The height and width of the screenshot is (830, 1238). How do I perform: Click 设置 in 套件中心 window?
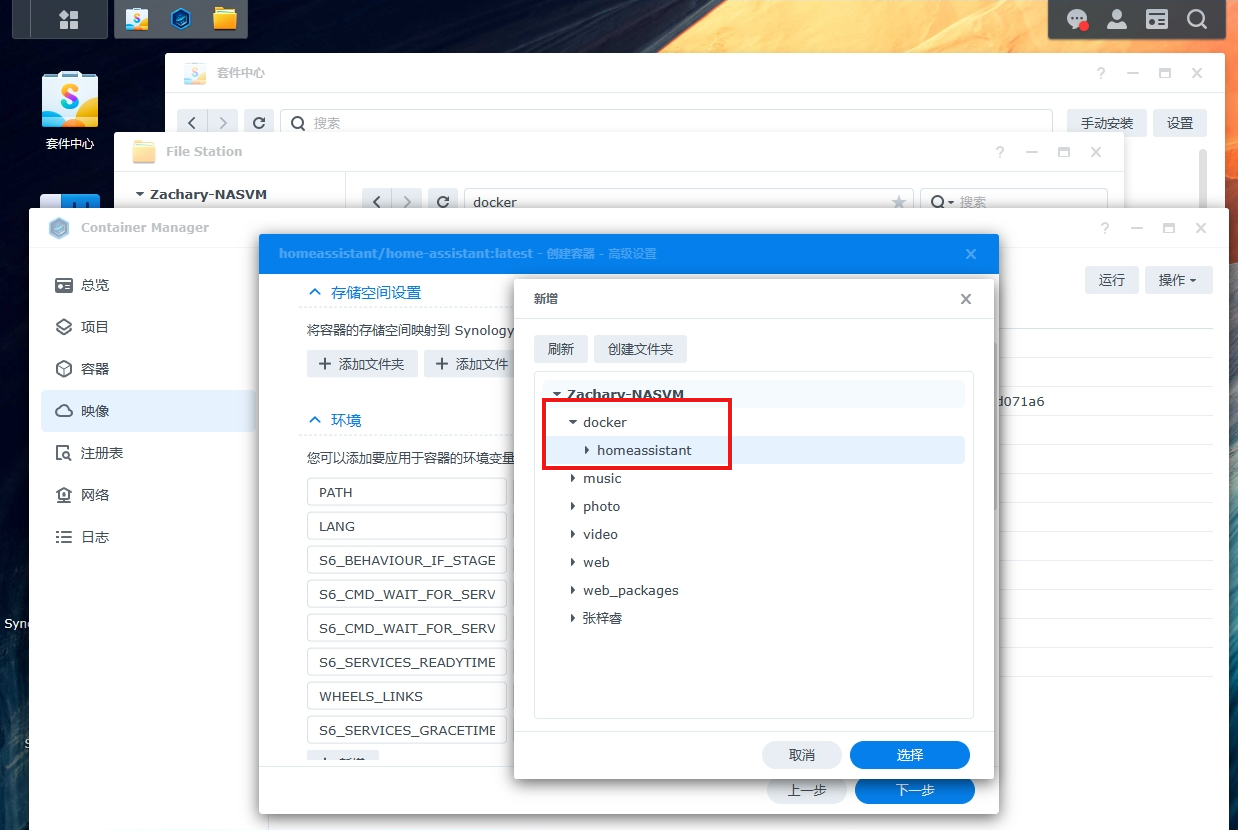(1180, 123)
